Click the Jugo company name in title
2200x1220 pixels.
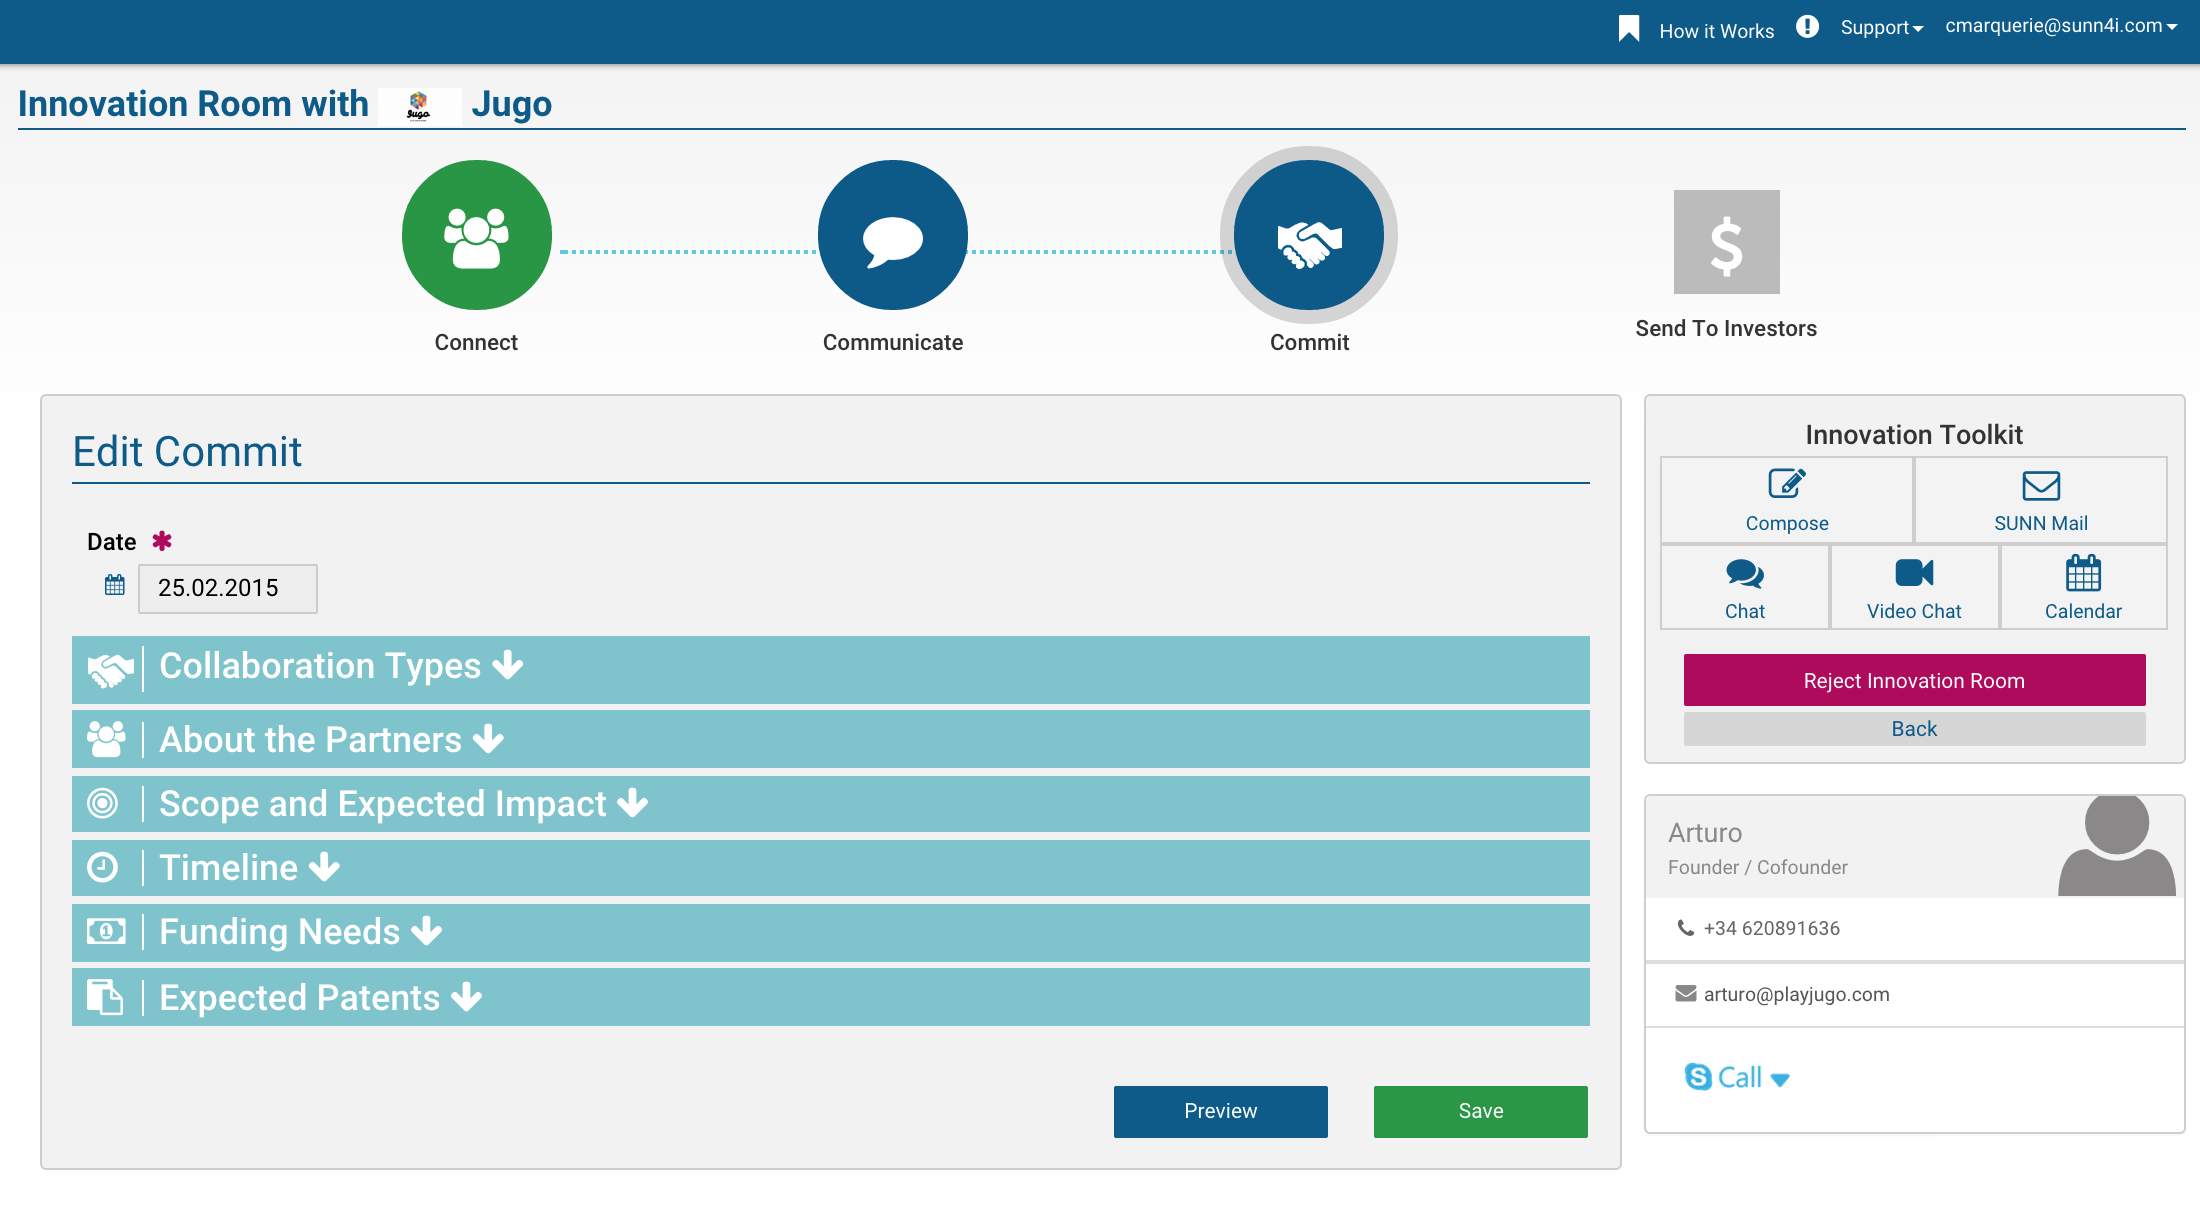tap(511, 104)
